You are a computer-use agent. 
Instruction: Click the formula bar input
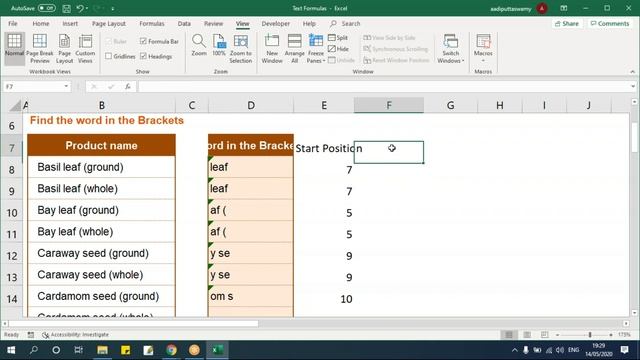384,87
